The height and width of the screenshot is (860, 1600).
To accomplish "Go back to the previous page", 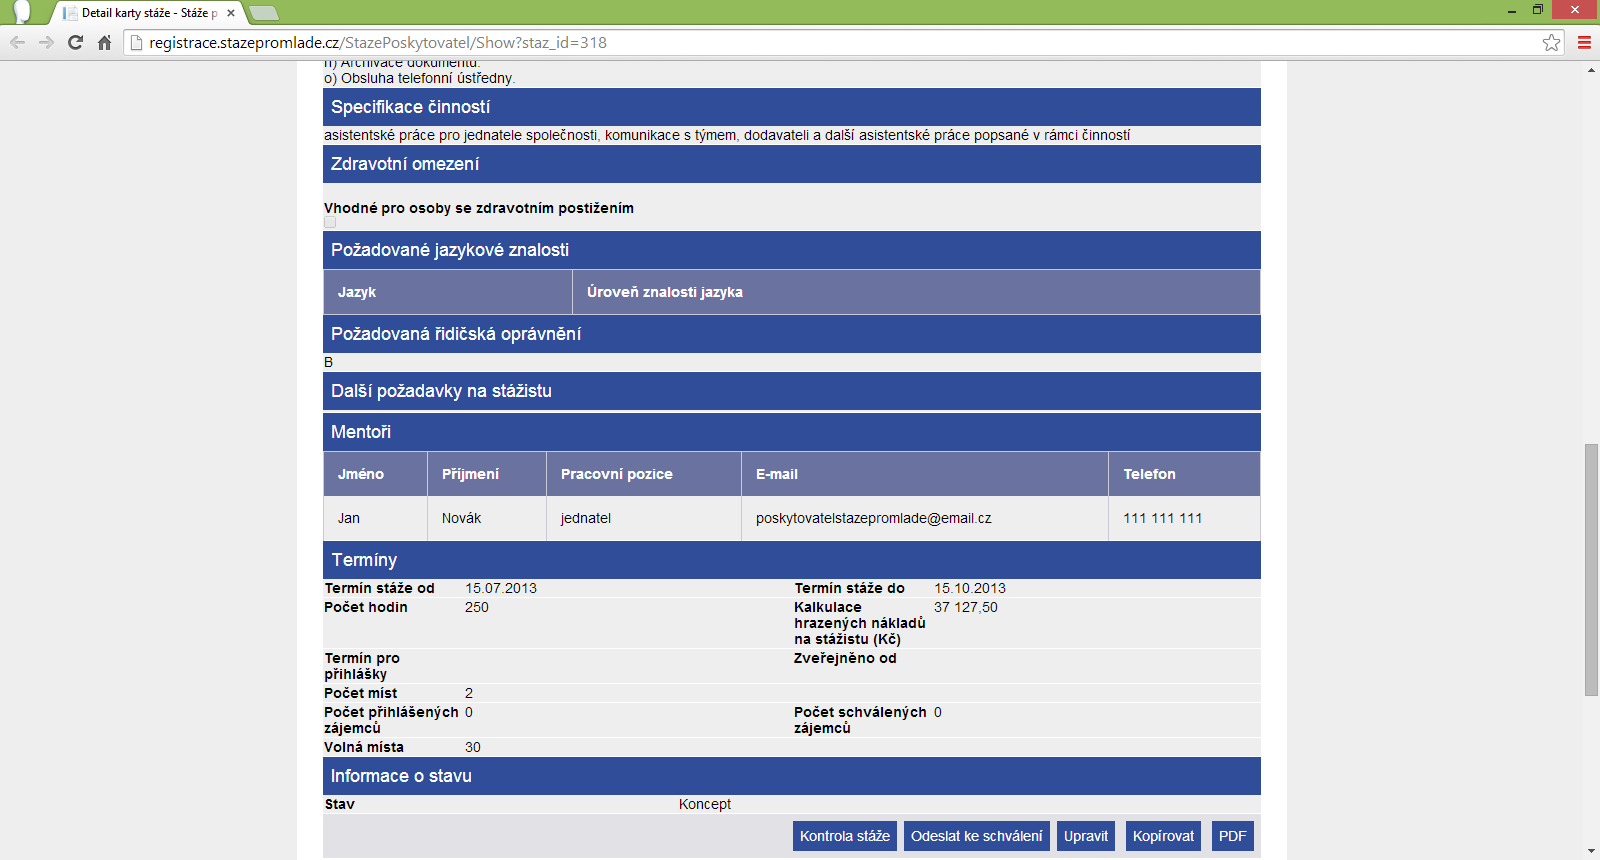I will point(17,42).
